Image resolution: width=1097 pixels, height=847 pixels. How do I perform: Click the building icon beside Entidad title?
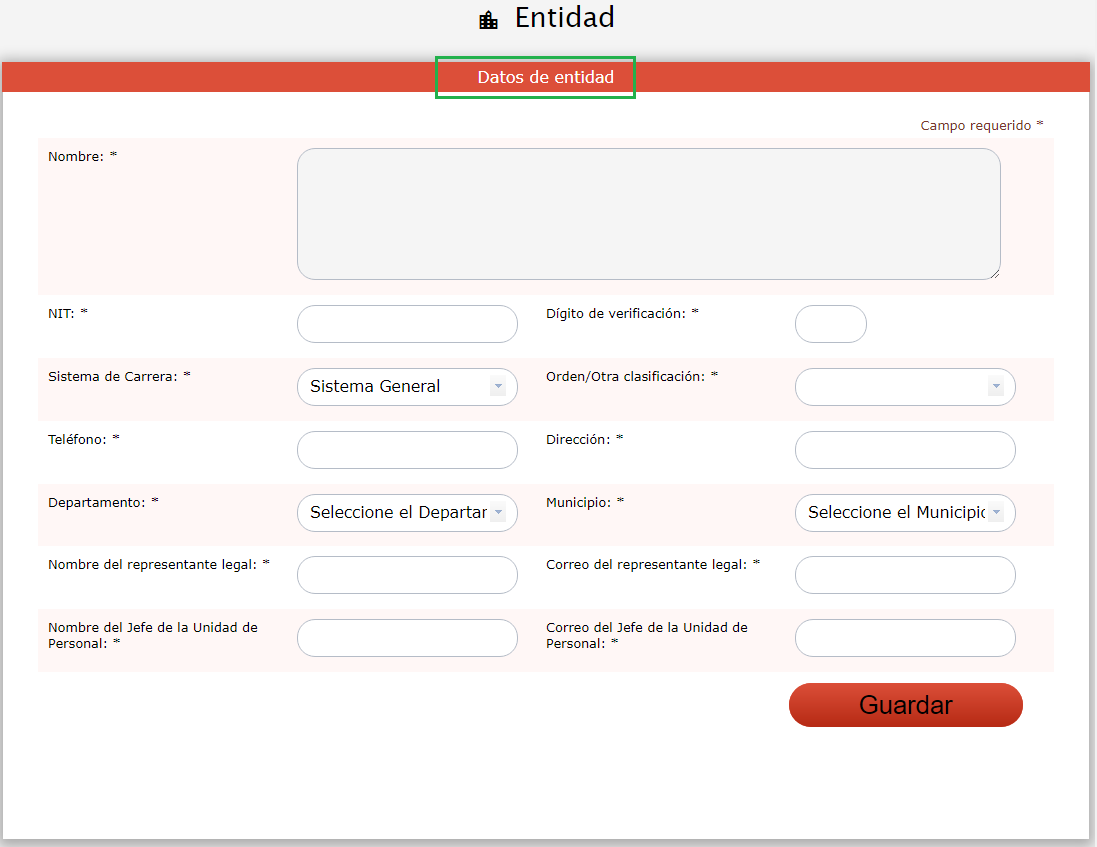(488, 20)
